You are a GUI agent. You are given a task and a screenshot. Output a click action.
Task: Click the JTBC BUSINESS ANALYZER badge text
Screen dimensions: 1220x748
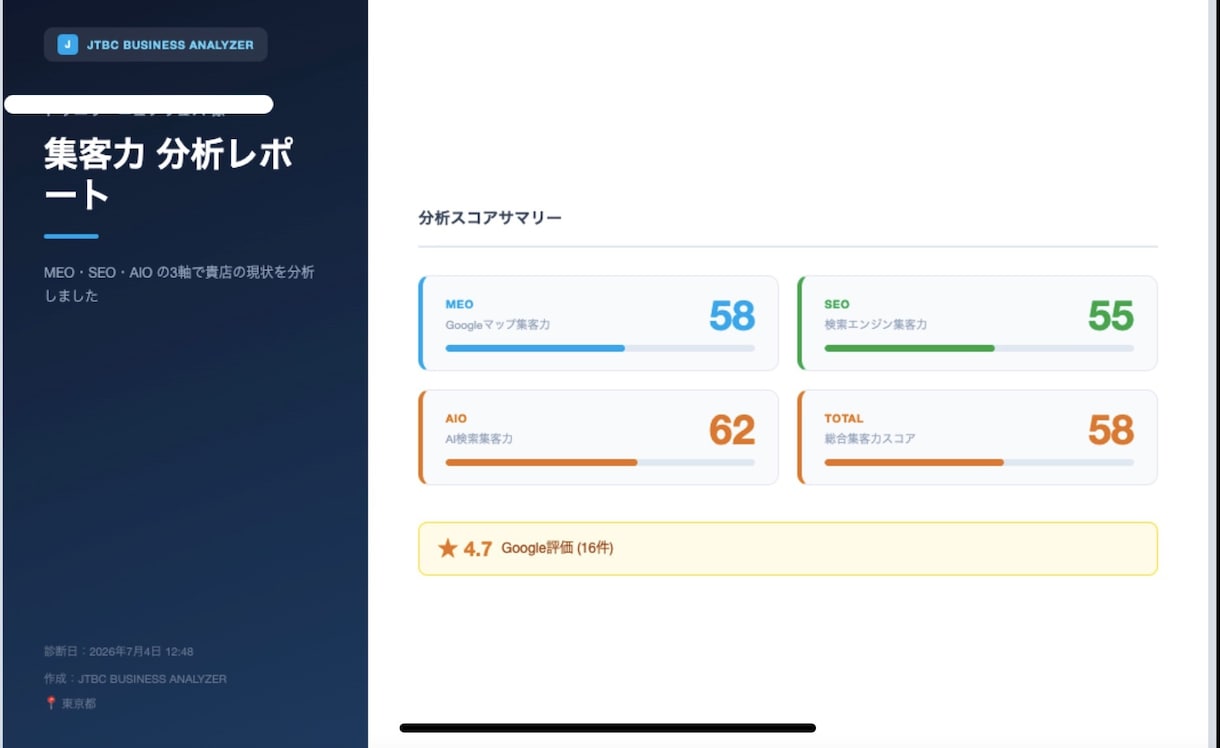tap(170, 45)
